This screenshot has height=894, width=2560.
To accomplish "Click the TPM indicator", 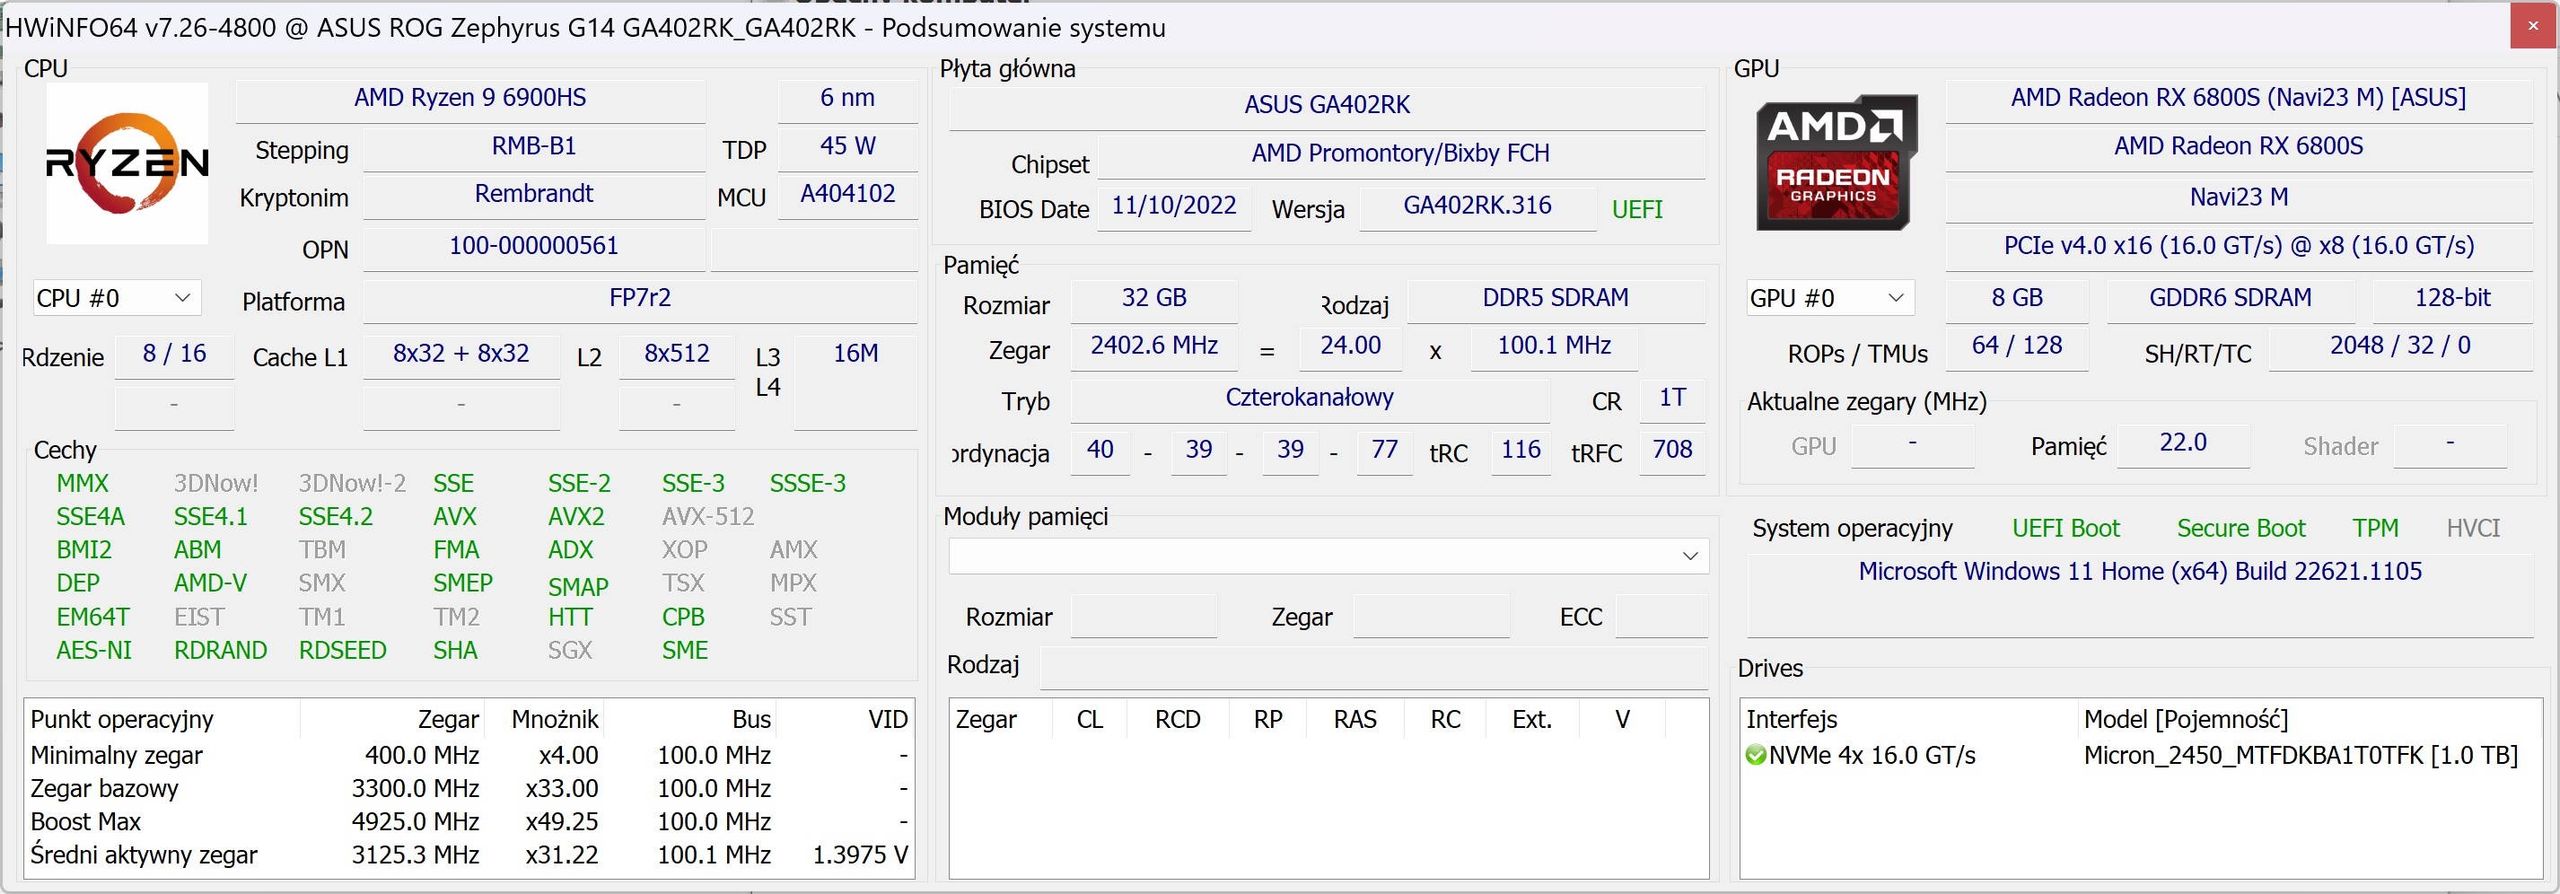I will 2376,529.
